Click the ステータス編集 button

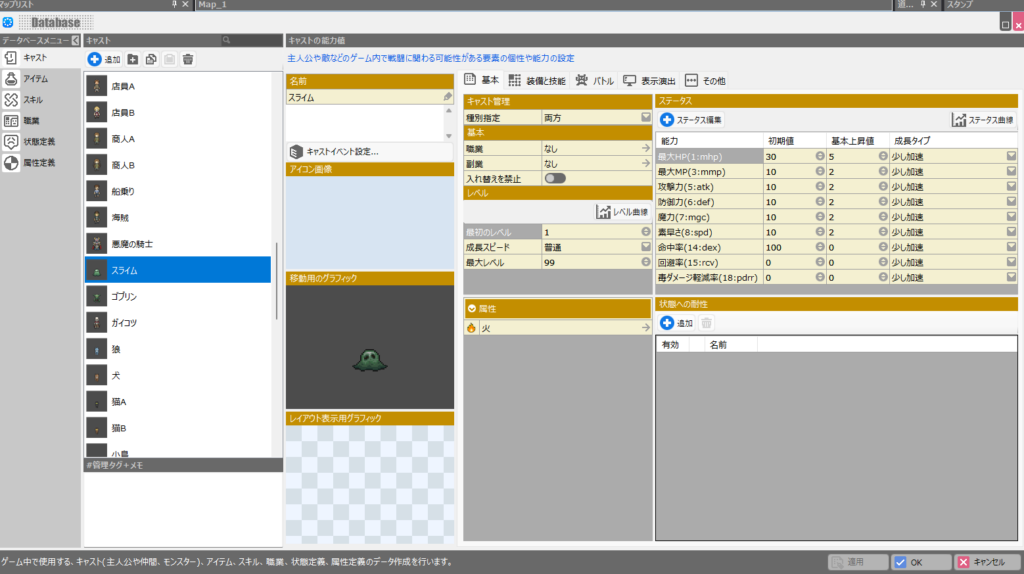pos(691,120)
